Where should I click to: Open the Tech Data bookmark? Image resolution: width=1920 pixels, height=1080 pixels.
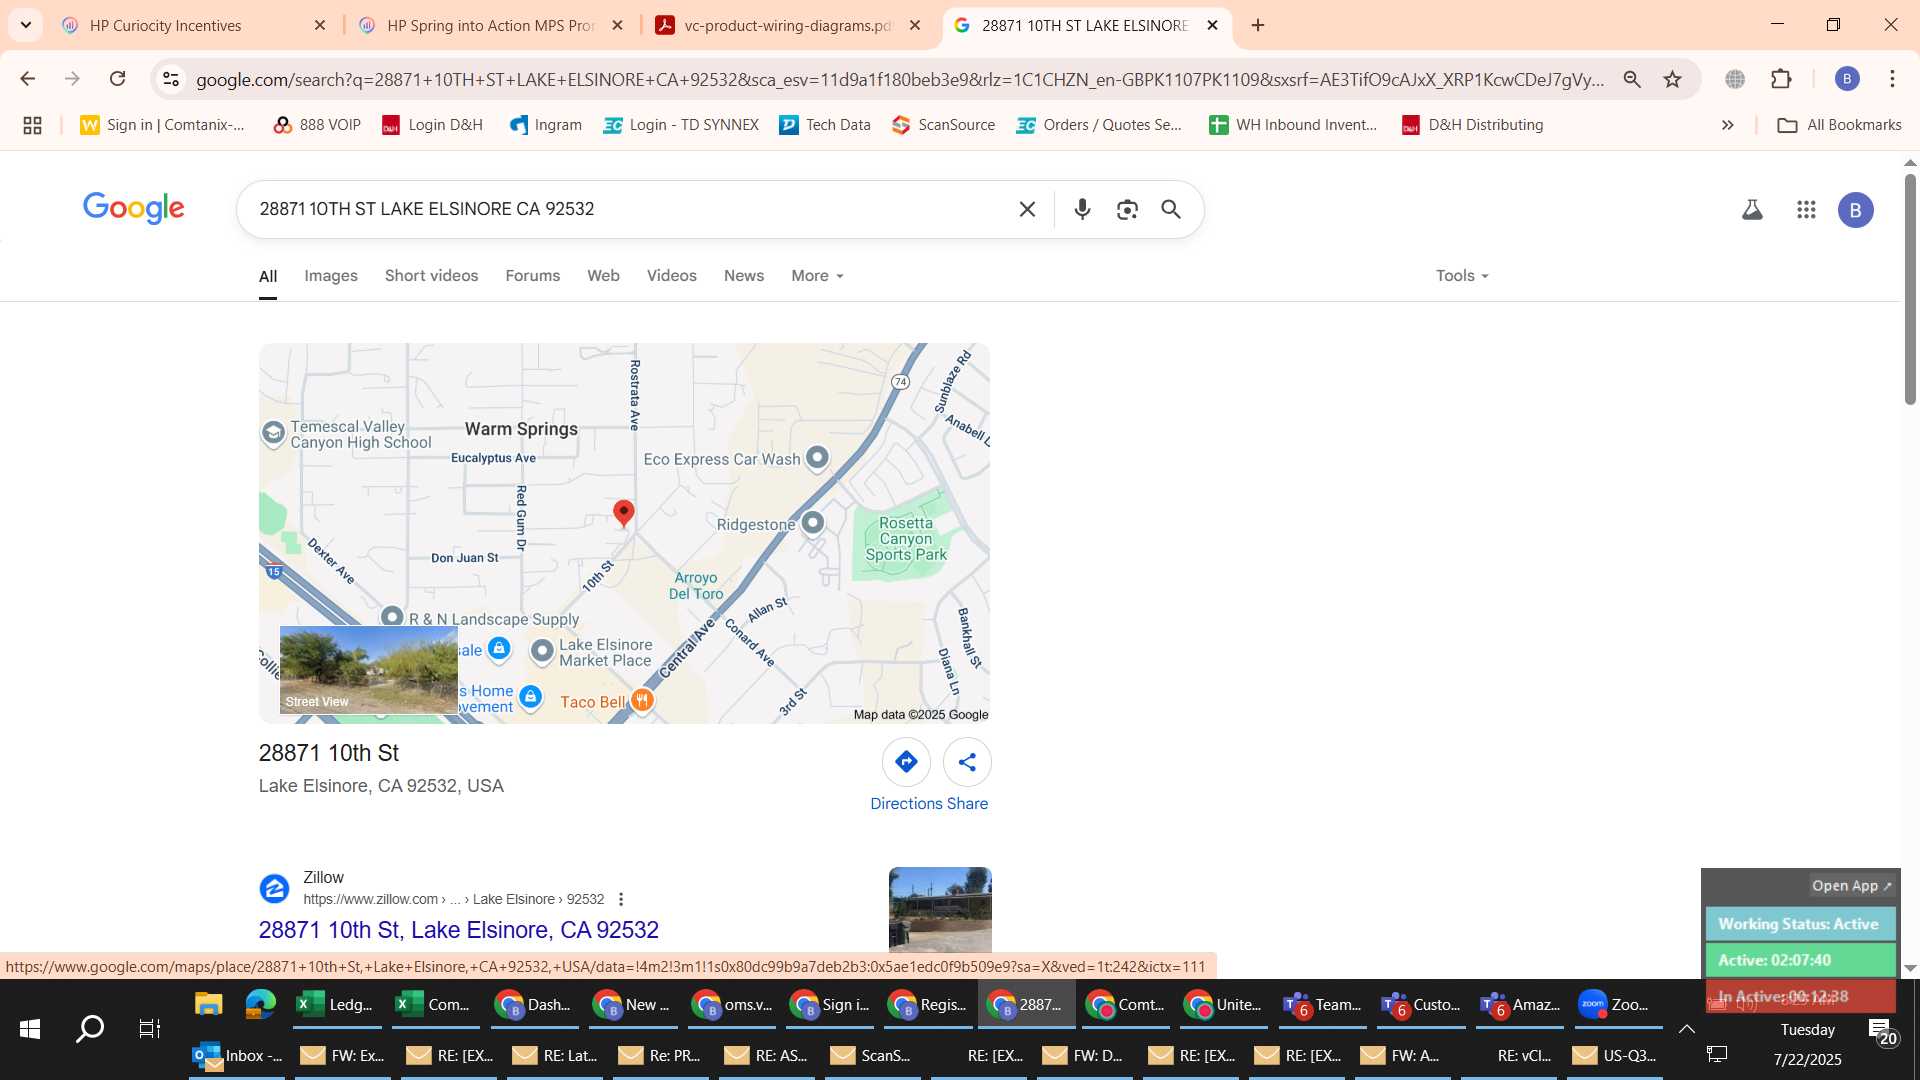point(825,125)
